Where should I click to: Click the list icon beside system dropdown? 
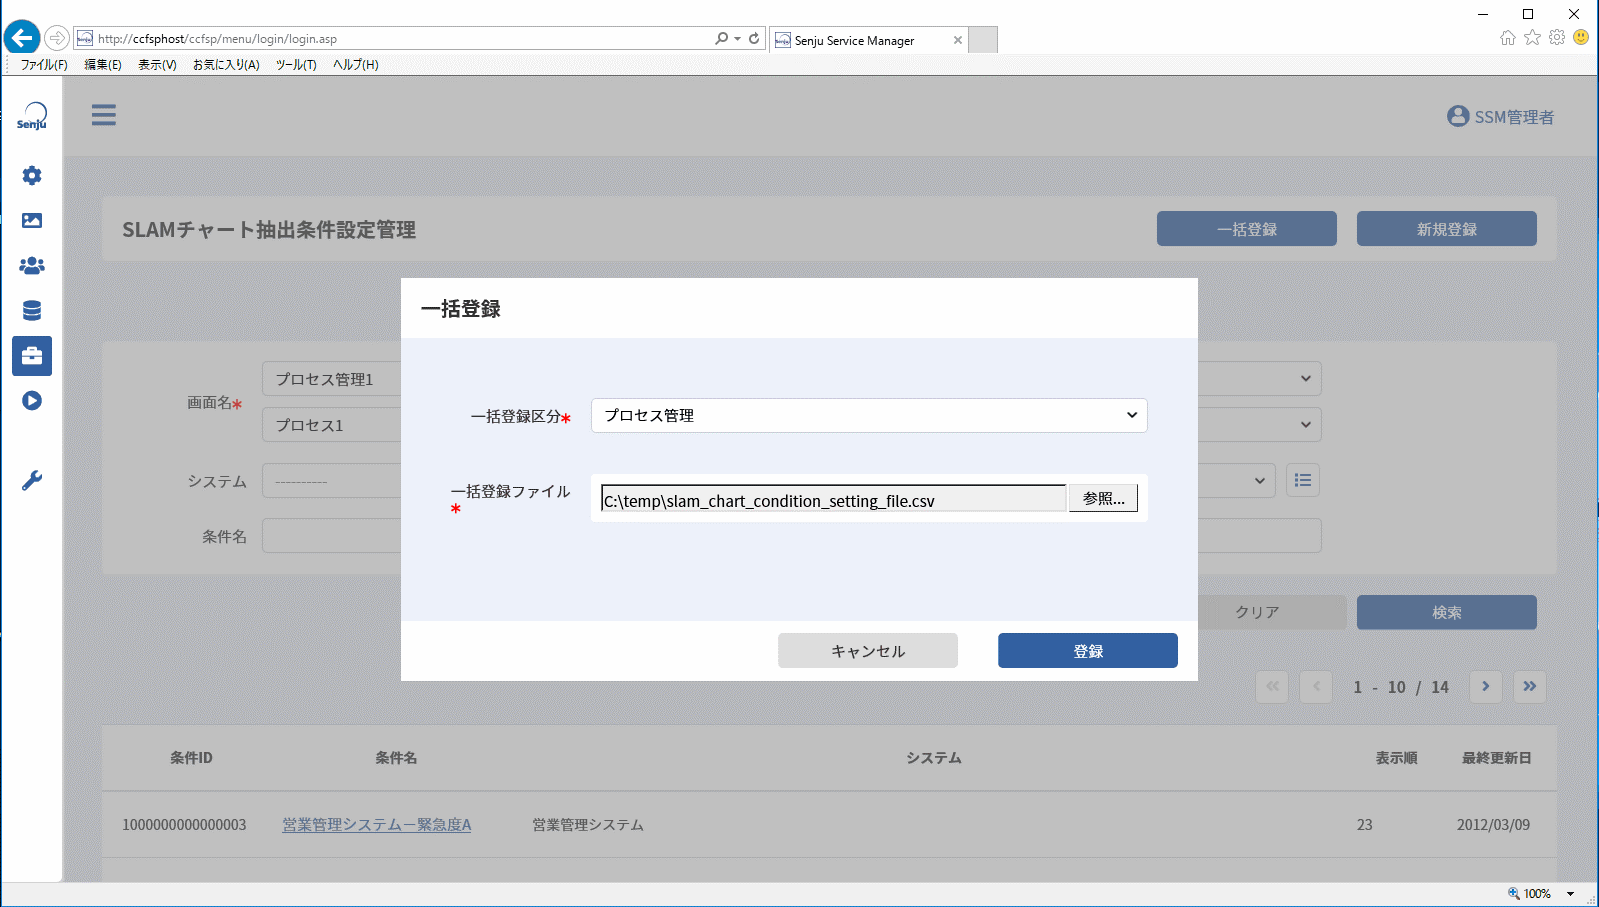pyautogui.click(x=1303, y=480)
